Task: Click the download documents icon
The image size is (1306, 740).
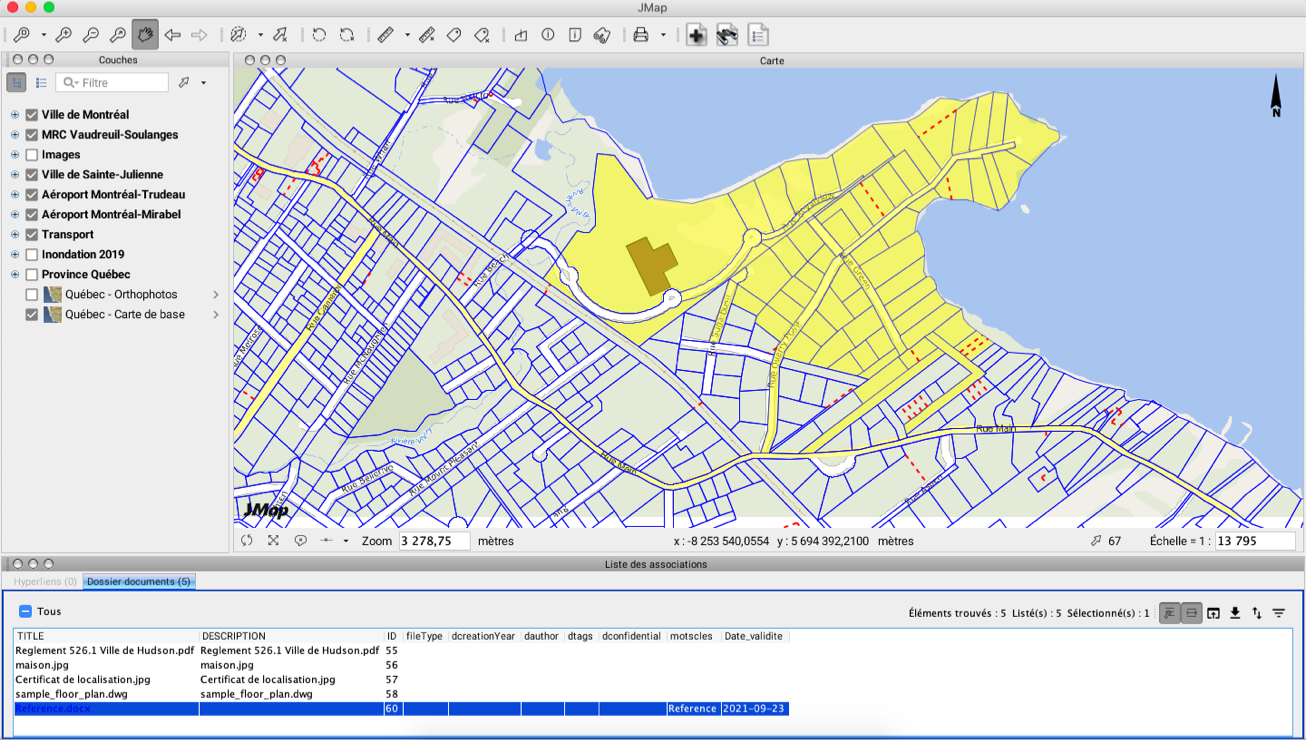Action: click(1235, 613)
